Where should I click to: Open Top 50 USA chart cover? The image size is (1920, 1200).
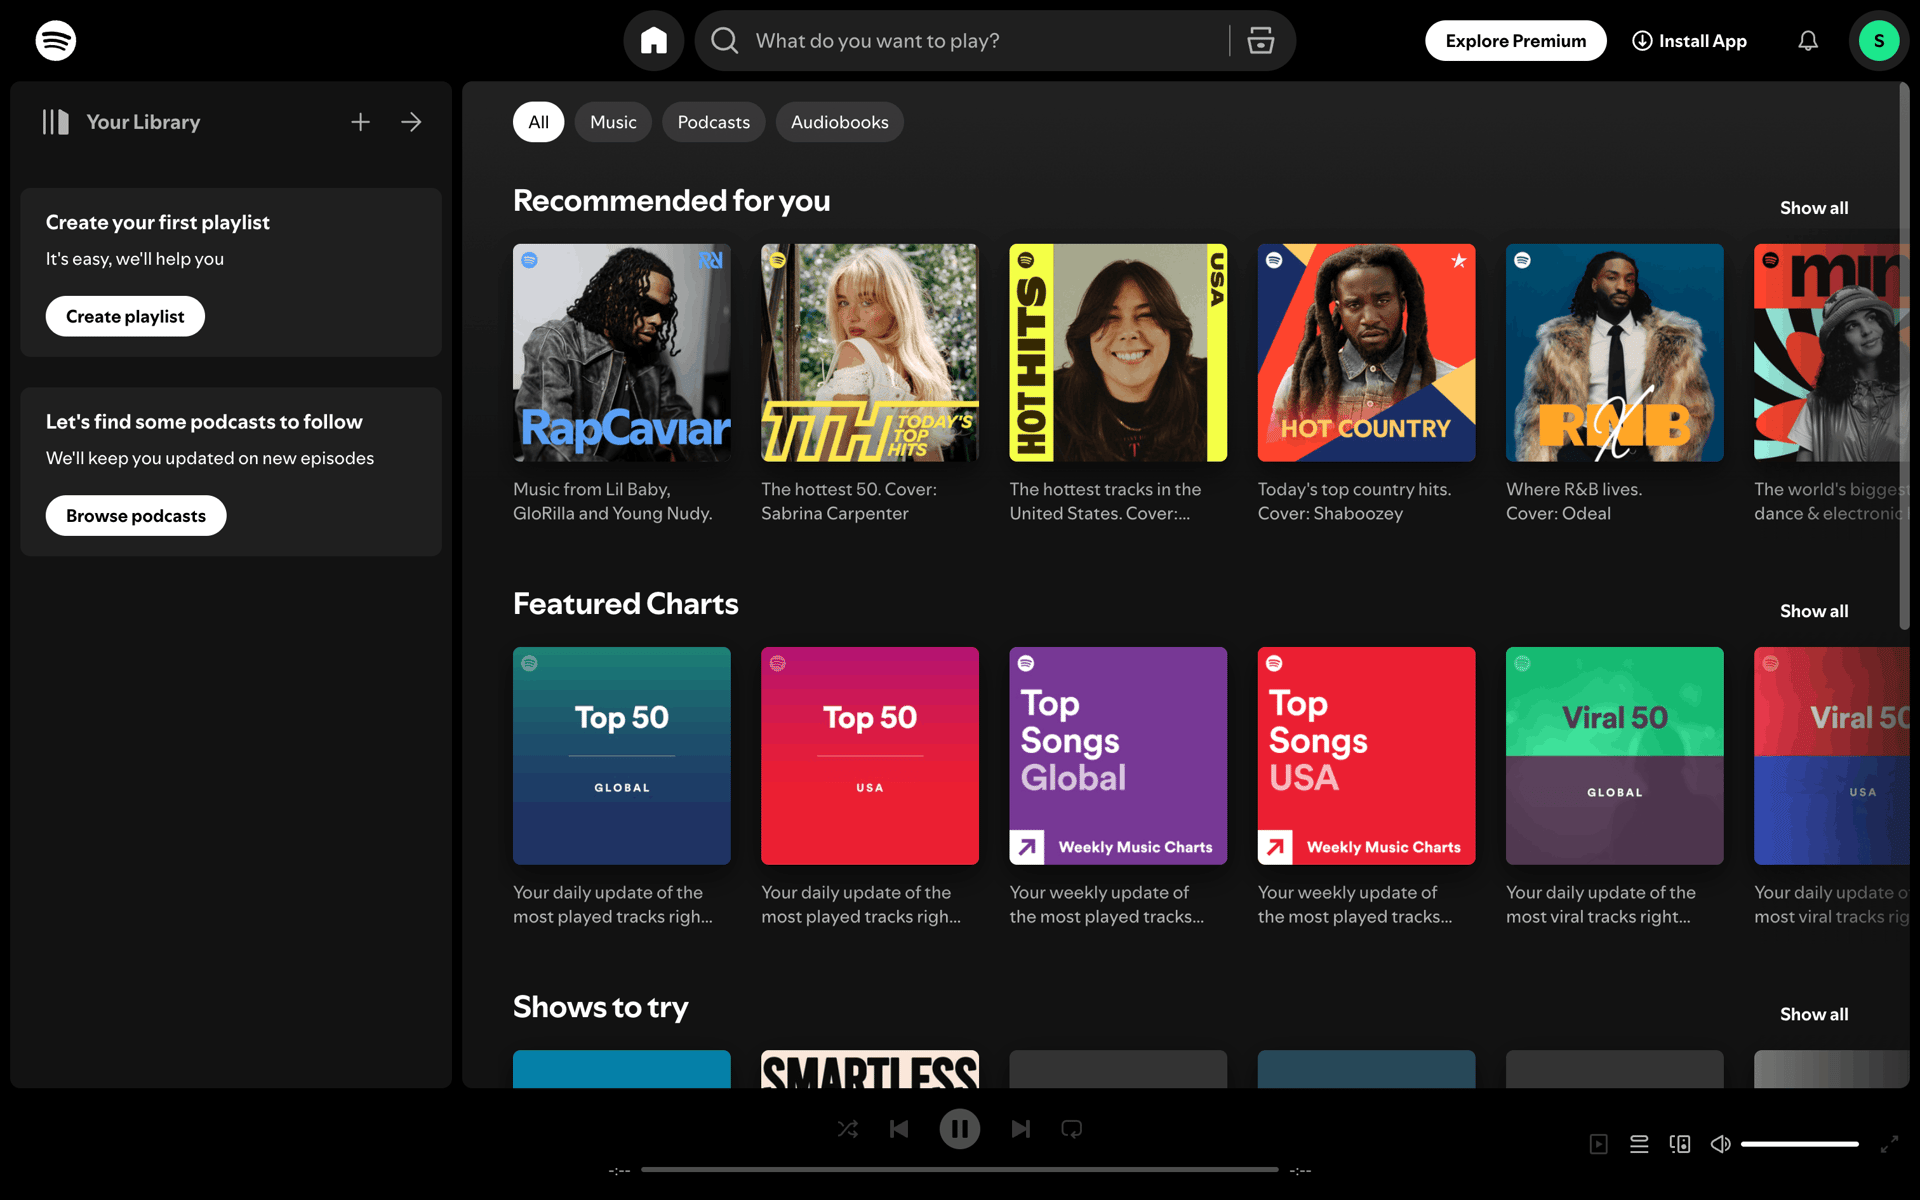(870, 756)
